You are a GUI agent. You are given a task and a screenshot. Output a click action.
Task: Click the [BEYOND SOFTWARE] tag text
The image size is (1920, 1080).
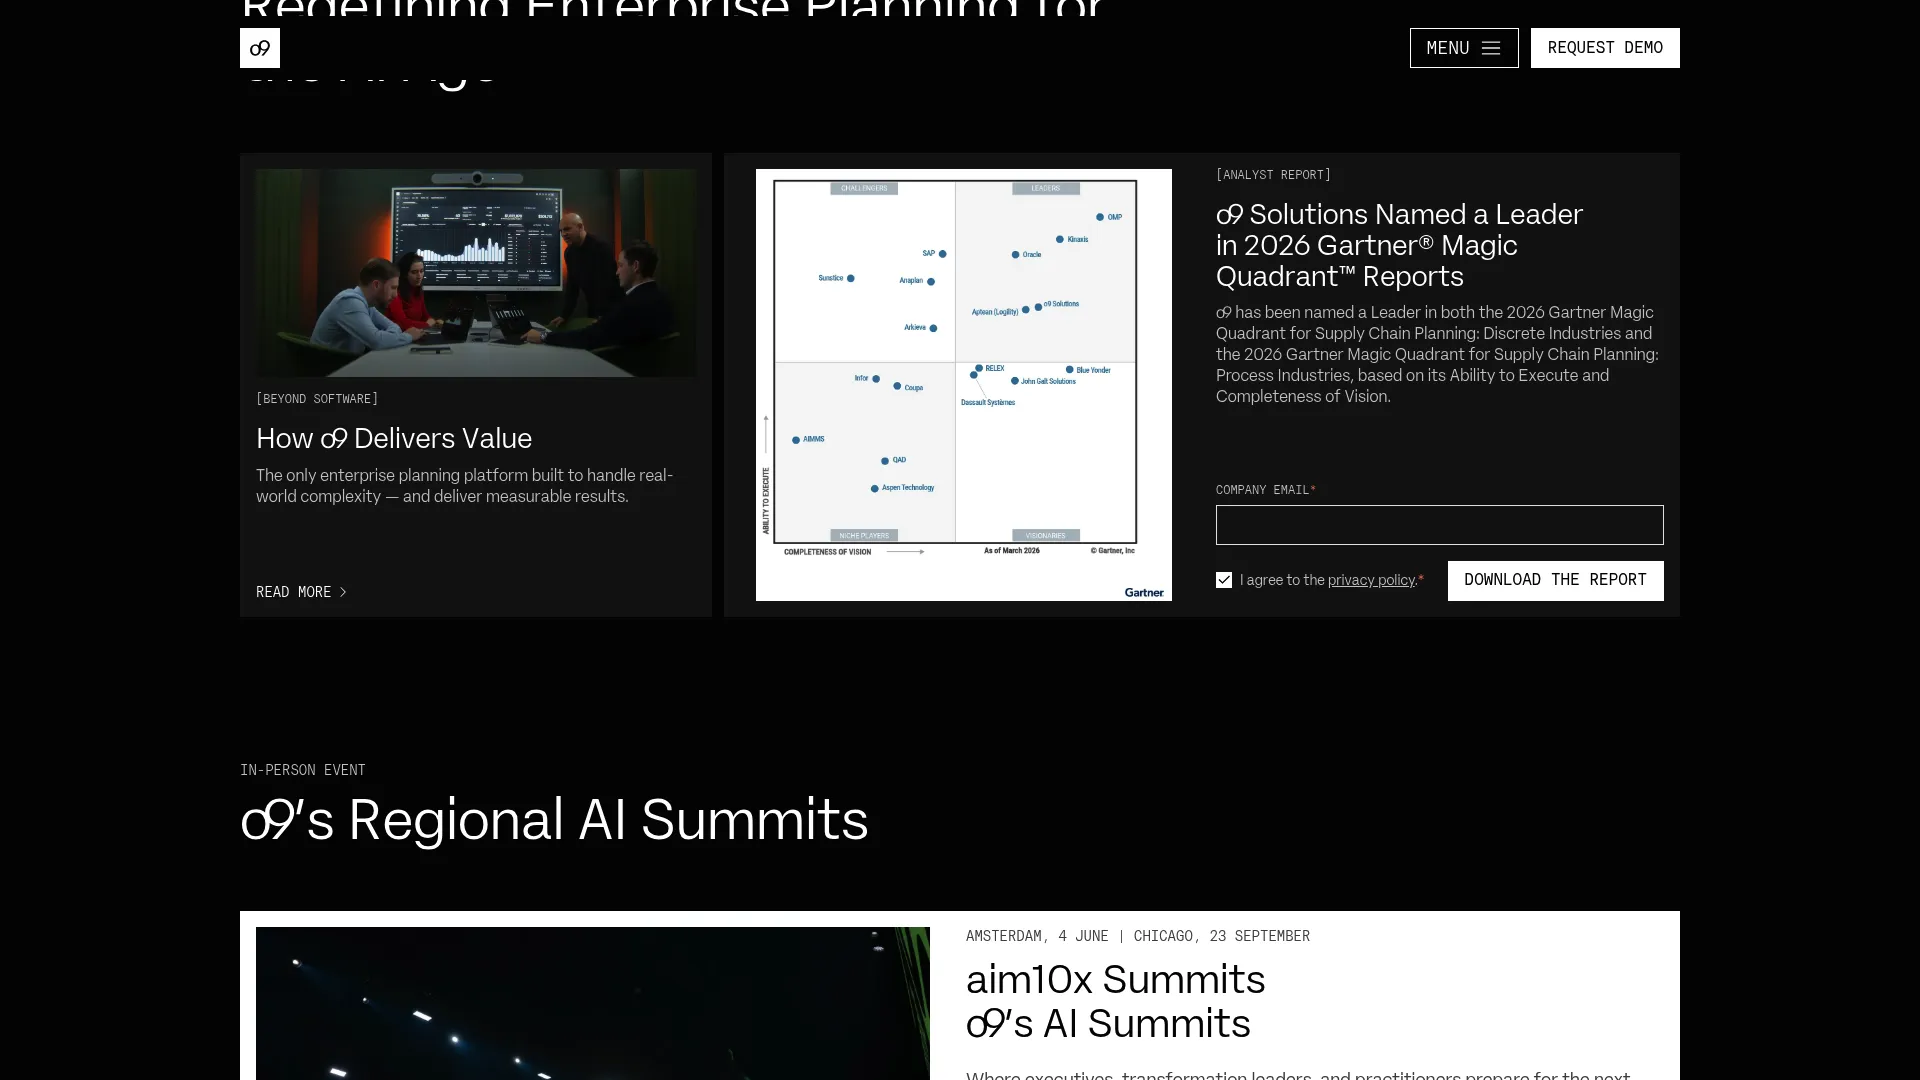pyautogui.click(x=317, y=399)
